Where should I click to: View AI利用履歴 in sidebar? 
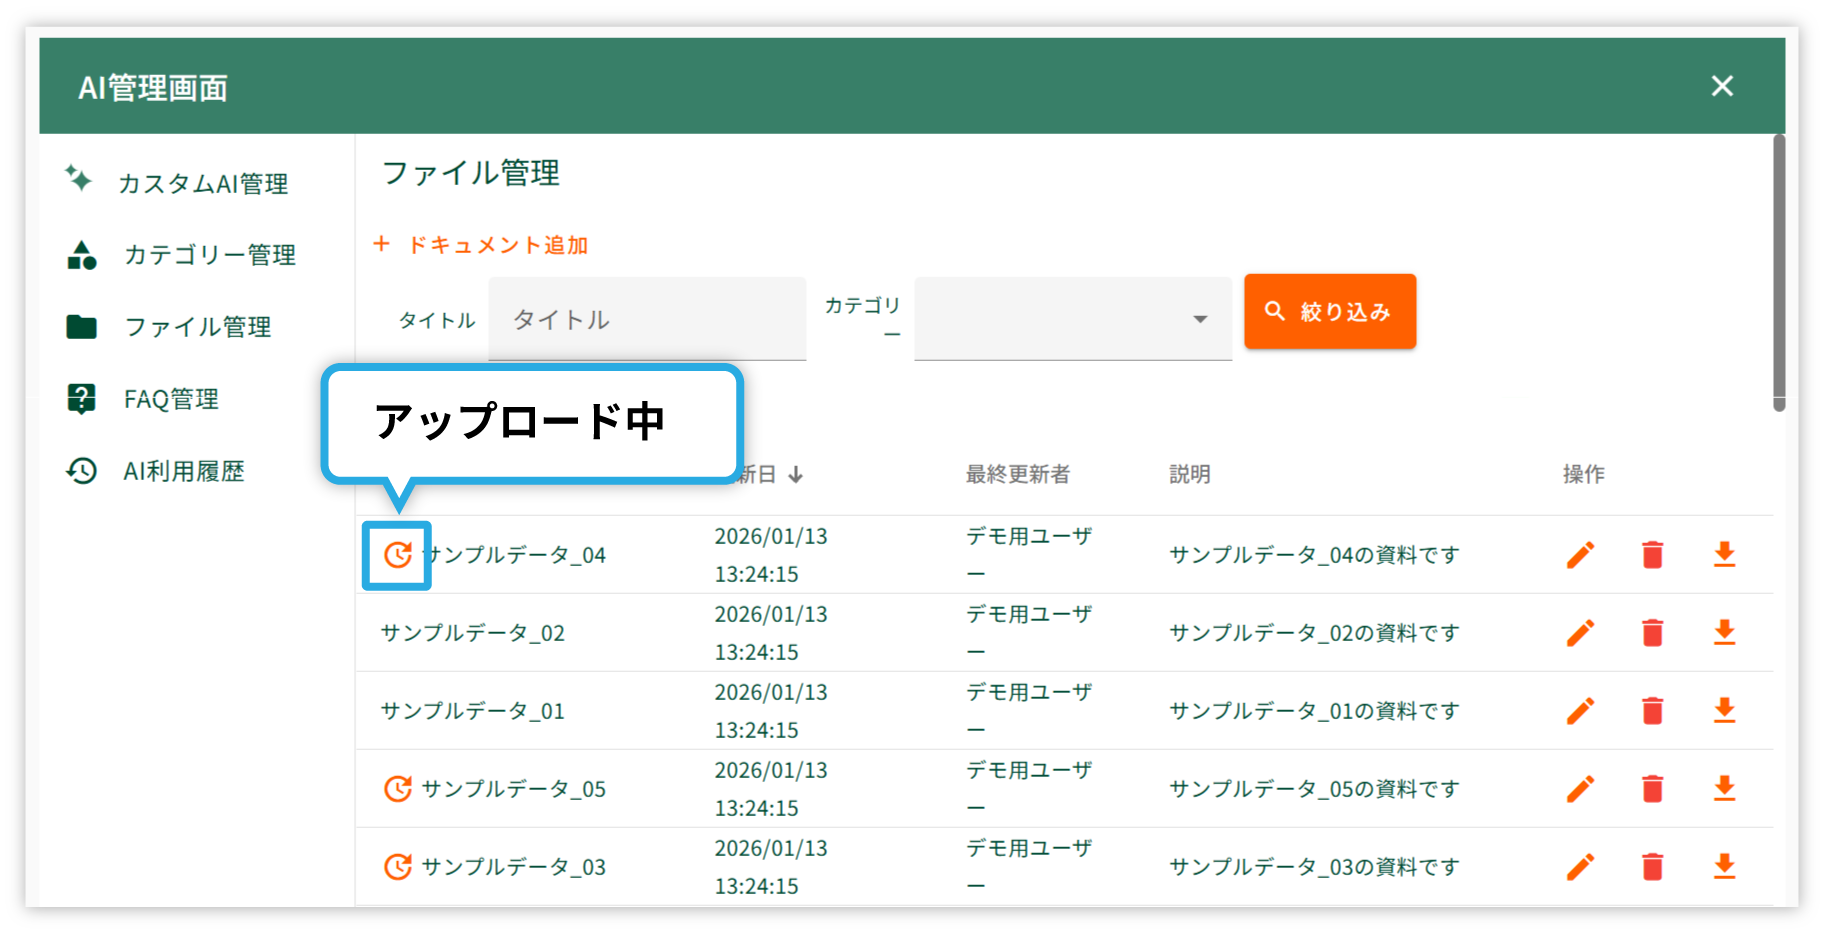click(183, 472)
